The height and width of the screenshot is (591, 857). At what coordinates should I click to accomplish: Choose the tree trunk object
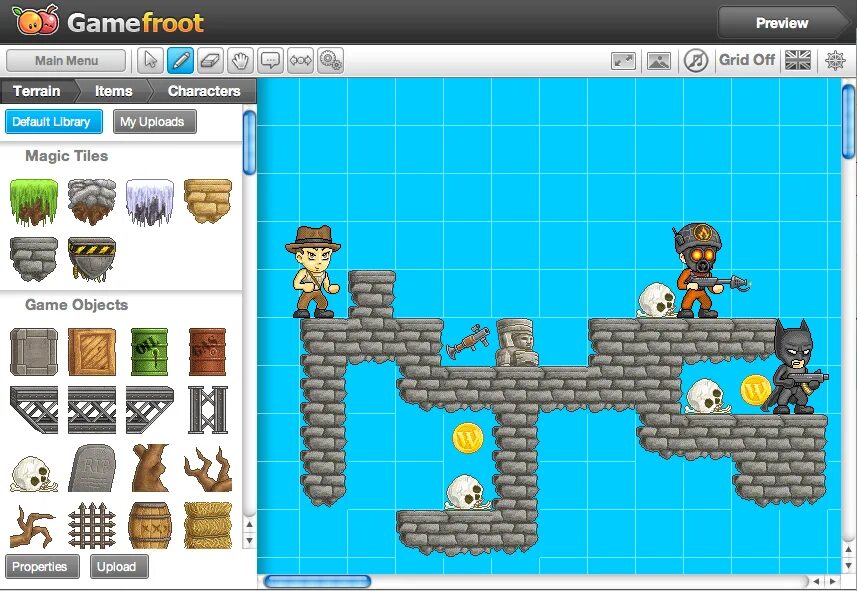click(150, 468)
